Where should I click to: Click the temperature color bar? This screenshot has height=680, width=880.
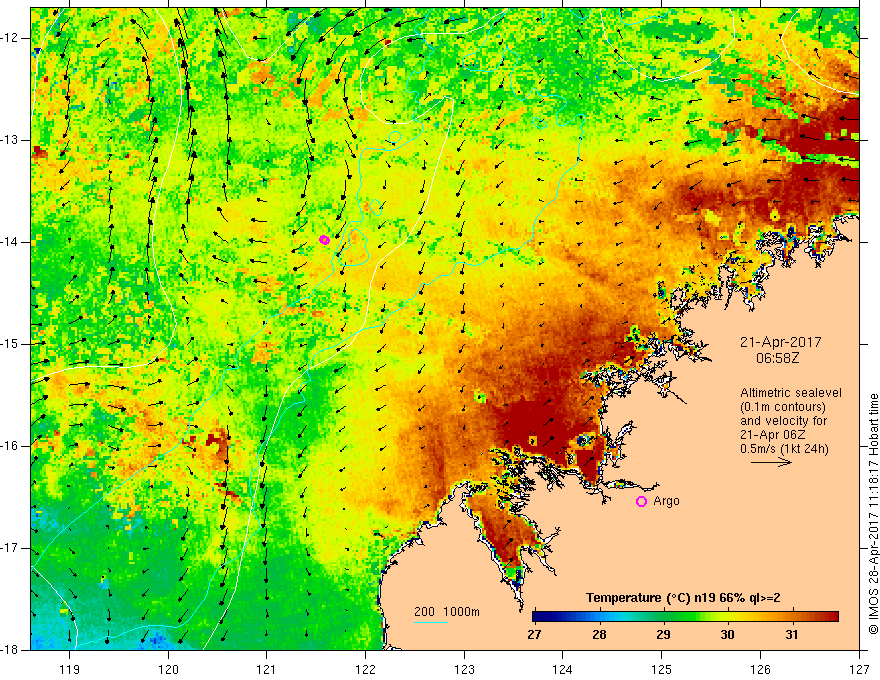[685, 617]
